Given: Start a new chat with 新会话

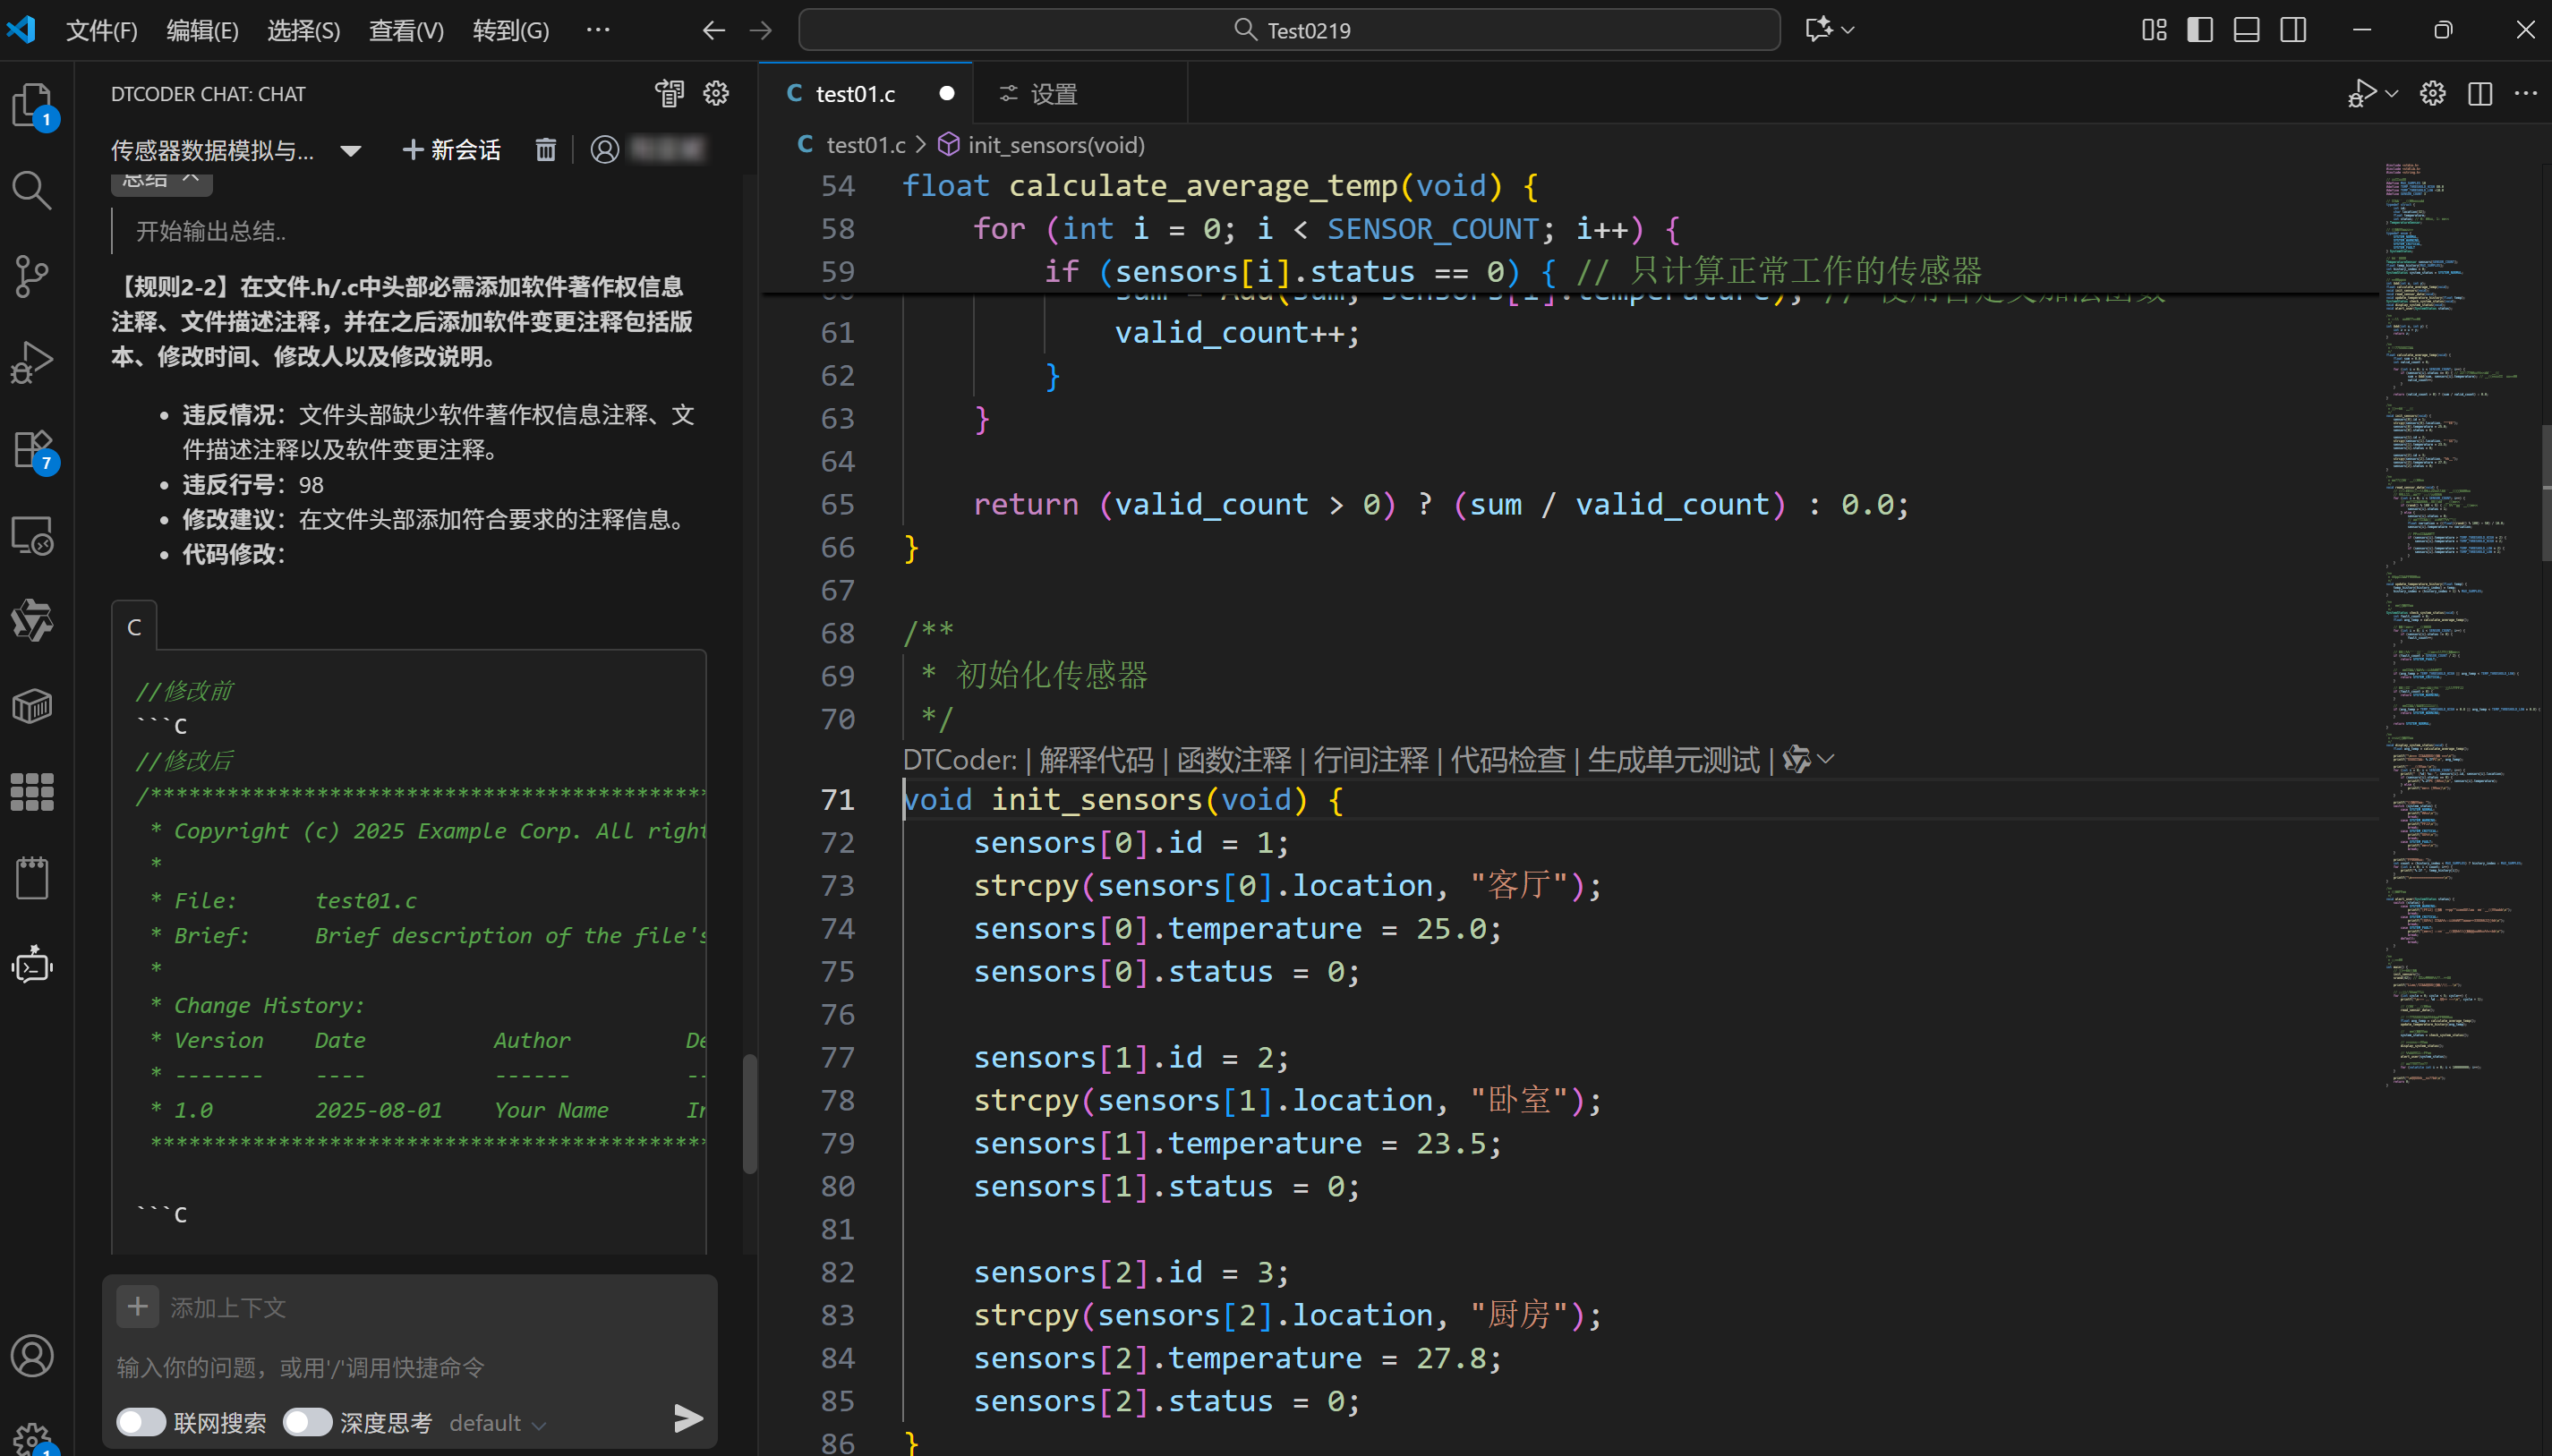Looking at the screenshot, I should point(452,150).
